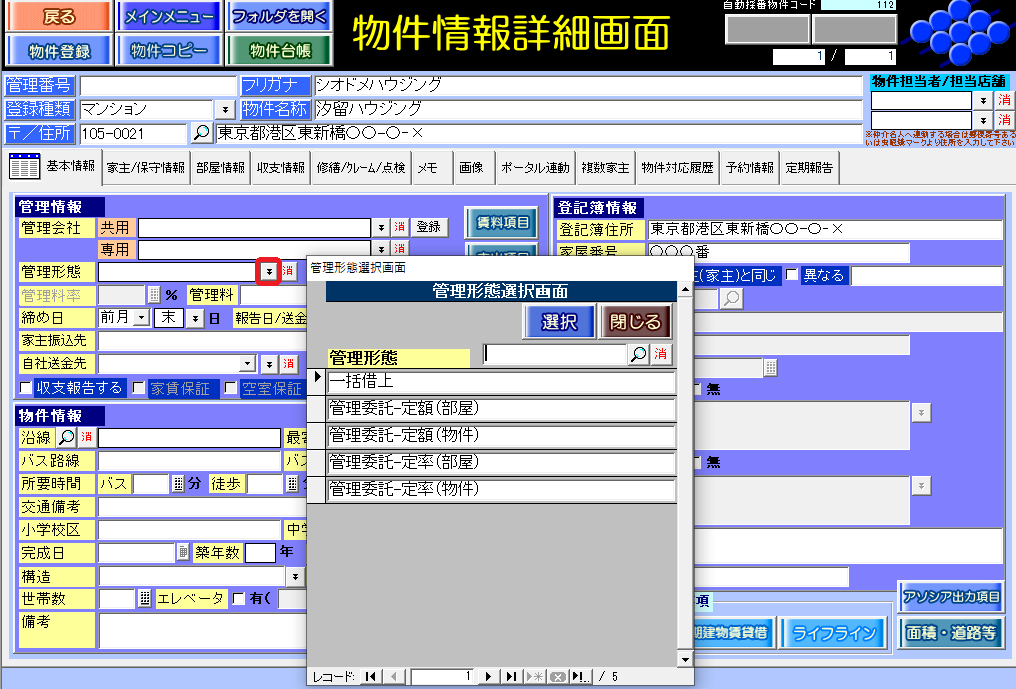Click the 閉じる button to close popup
This screenshot has width=1016, height=689.
pos(635,321)
